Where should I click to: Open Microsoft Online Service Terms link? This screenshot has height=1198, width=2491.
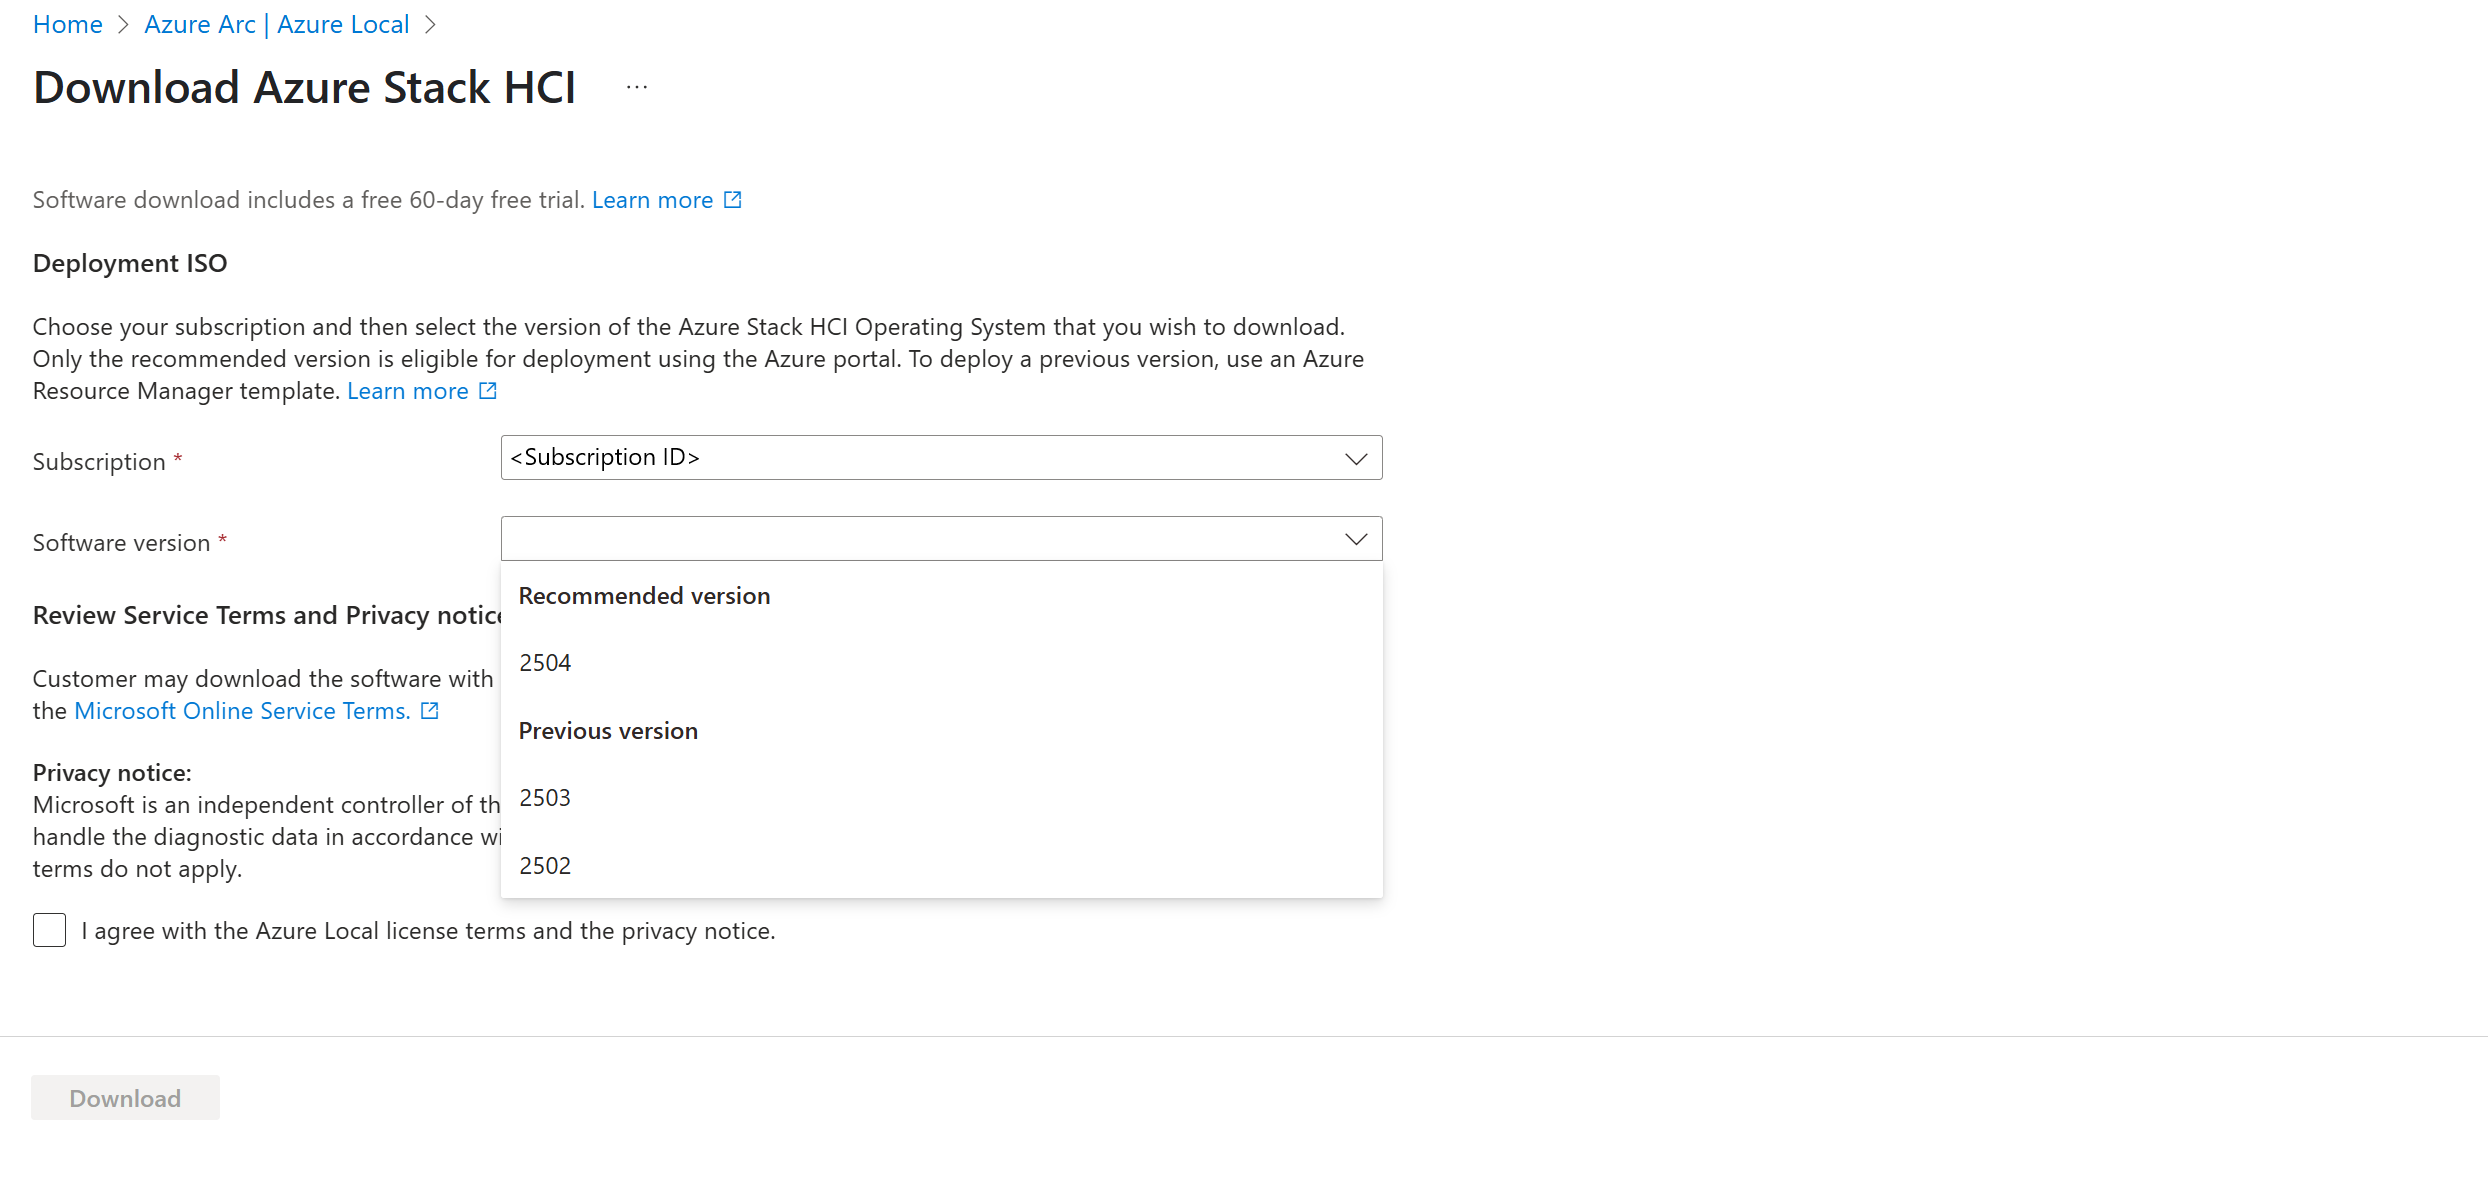click(x=242, y=711)
